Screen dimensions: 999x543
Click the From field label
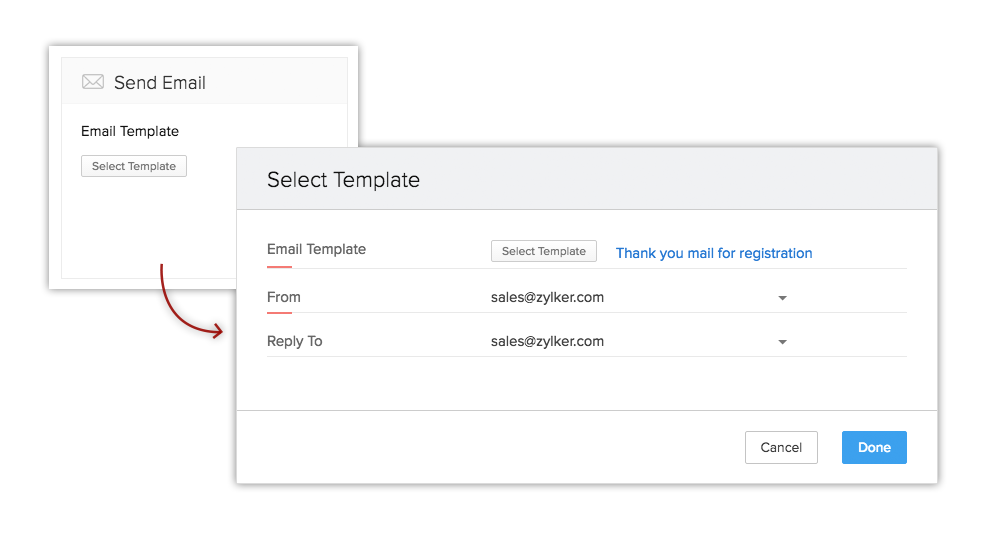[x=284, y=297]
